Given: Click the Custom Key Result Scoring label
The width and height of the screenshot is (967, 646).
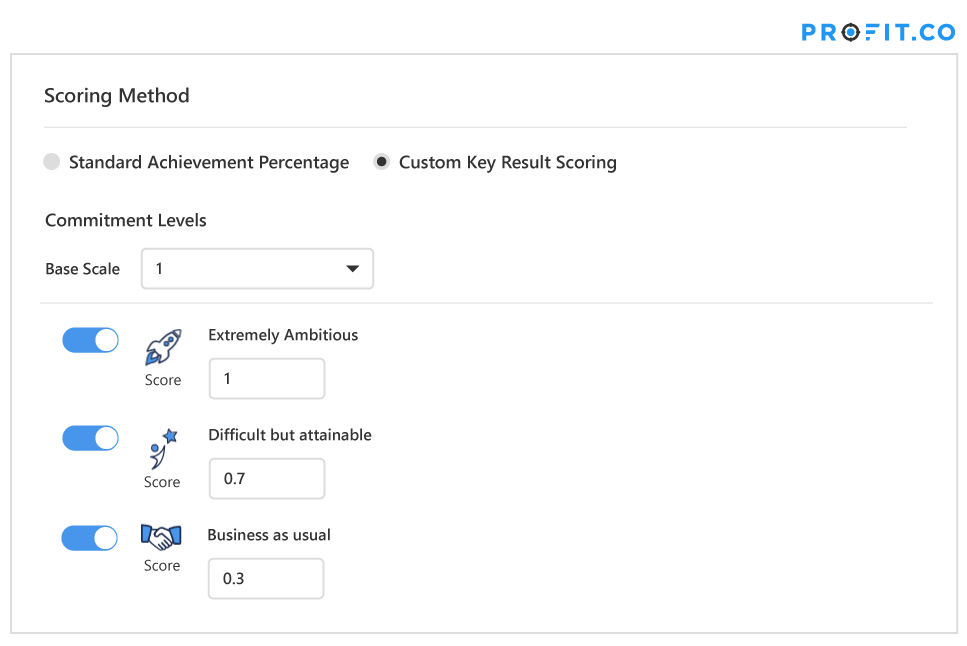Looking at the screenshot, I should point(508,162).
